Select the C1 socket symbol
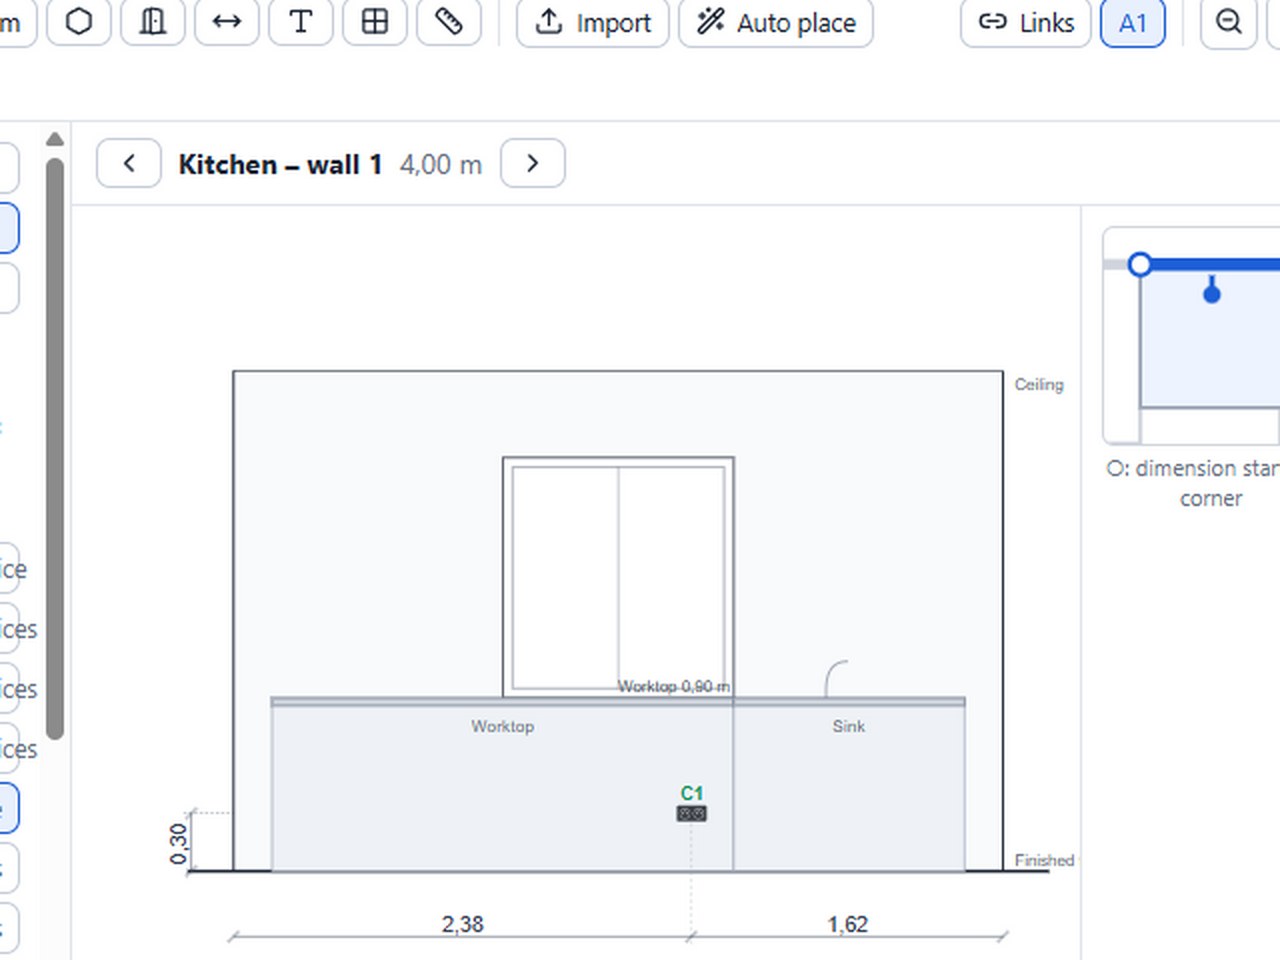Screen dimensions: 1280x960 pyautogui.click(x=692, y=814)
